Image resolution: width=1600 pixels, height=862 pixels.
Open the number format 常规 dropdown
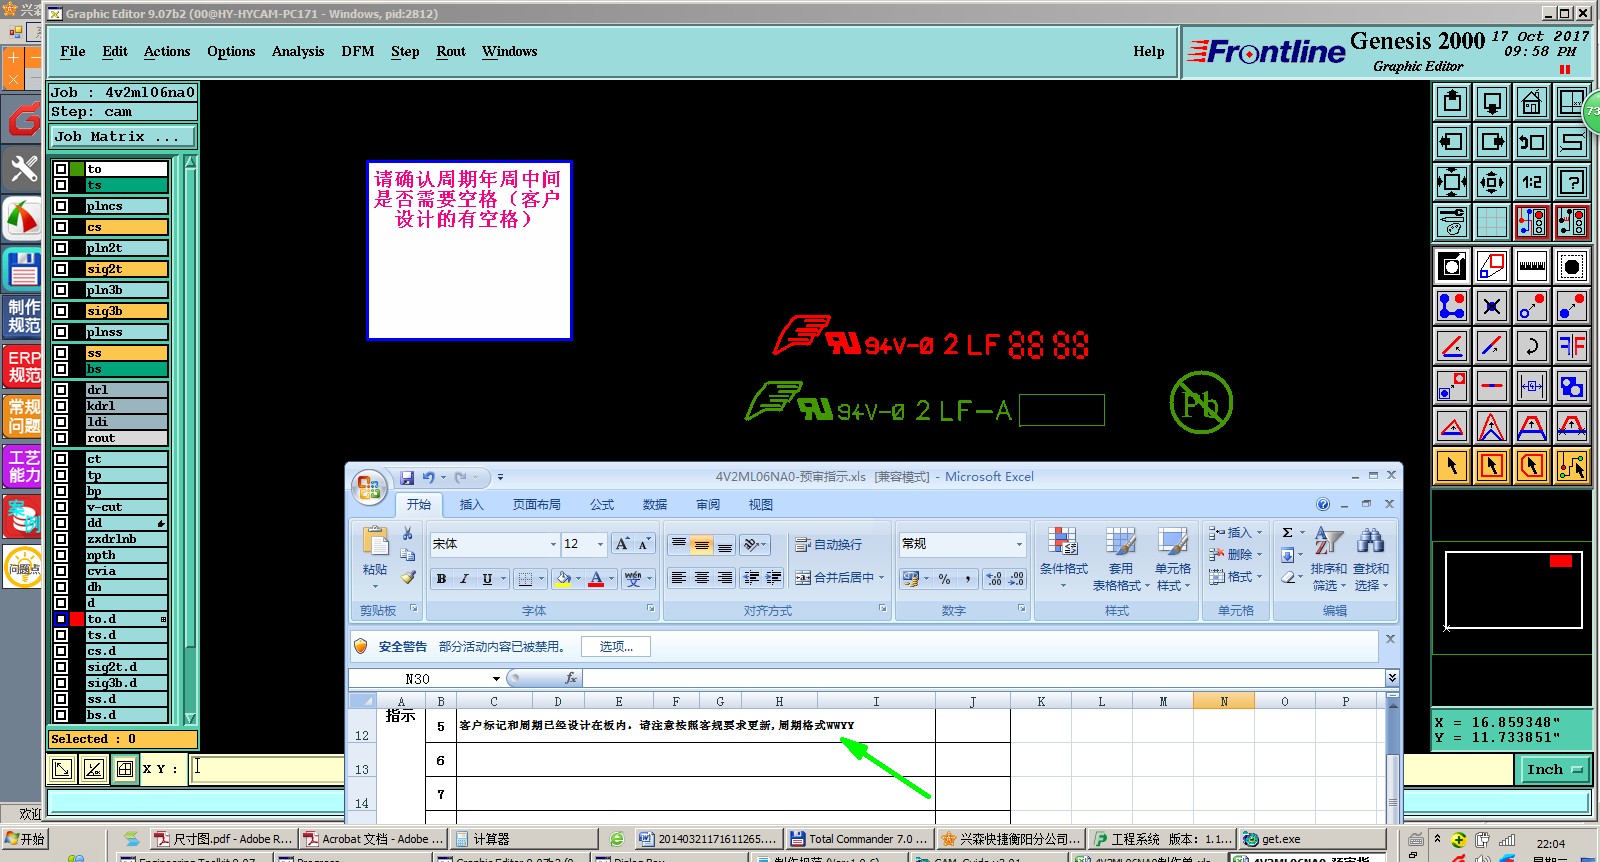click(1019, 544)
